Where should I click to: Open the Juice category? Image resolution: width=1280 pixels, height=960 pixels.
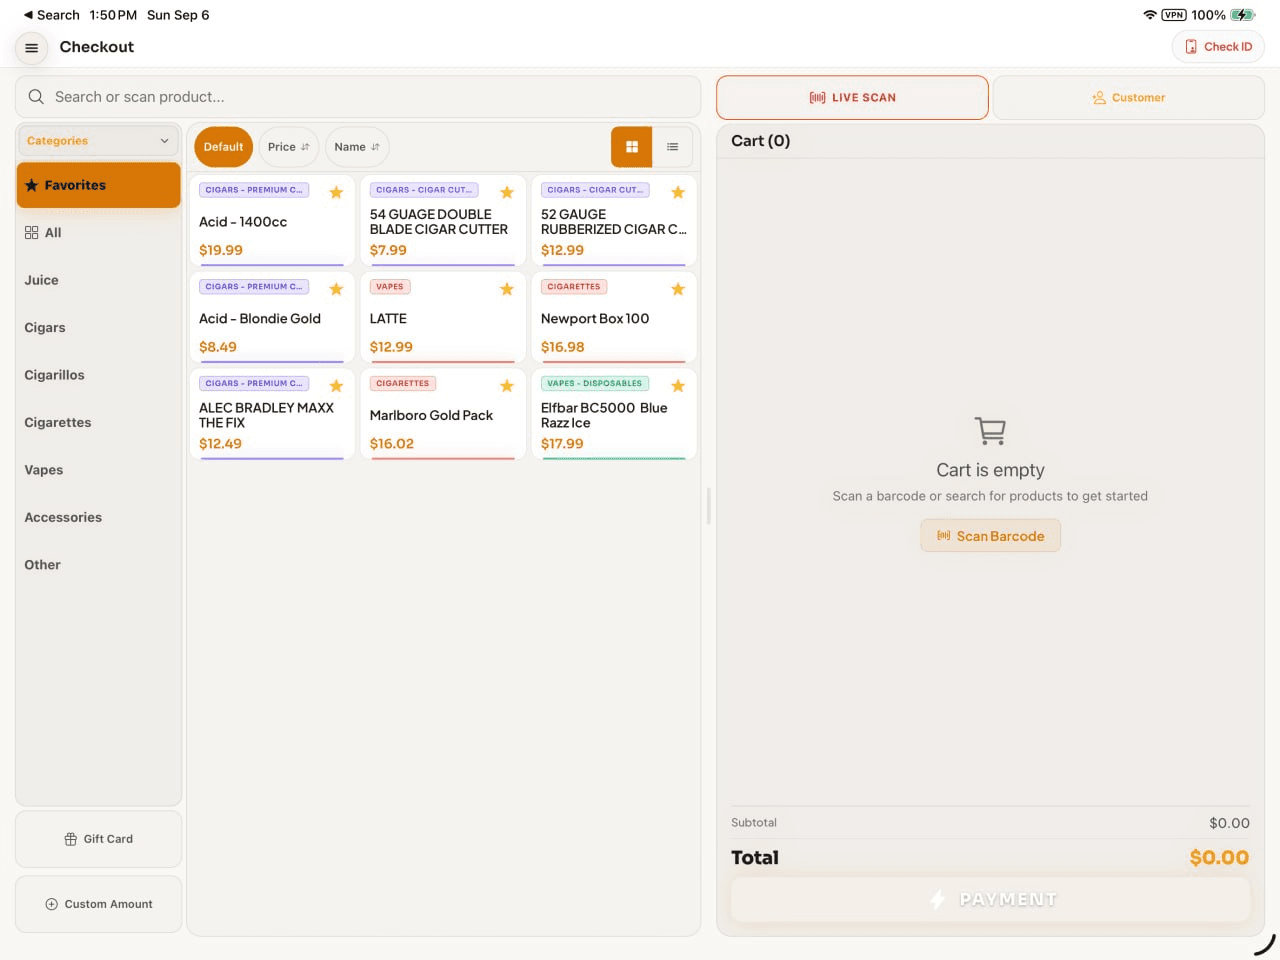coord(98,280)
